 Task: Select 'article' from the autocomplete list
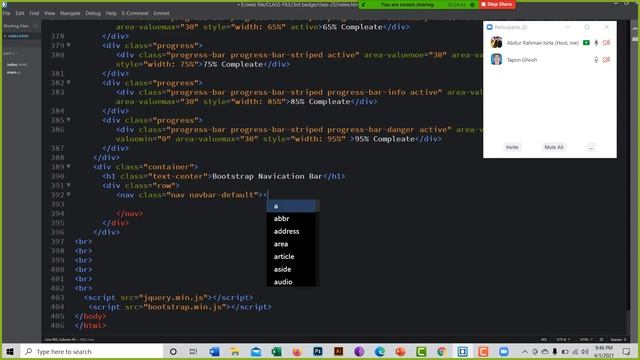[x=291, y=257]
